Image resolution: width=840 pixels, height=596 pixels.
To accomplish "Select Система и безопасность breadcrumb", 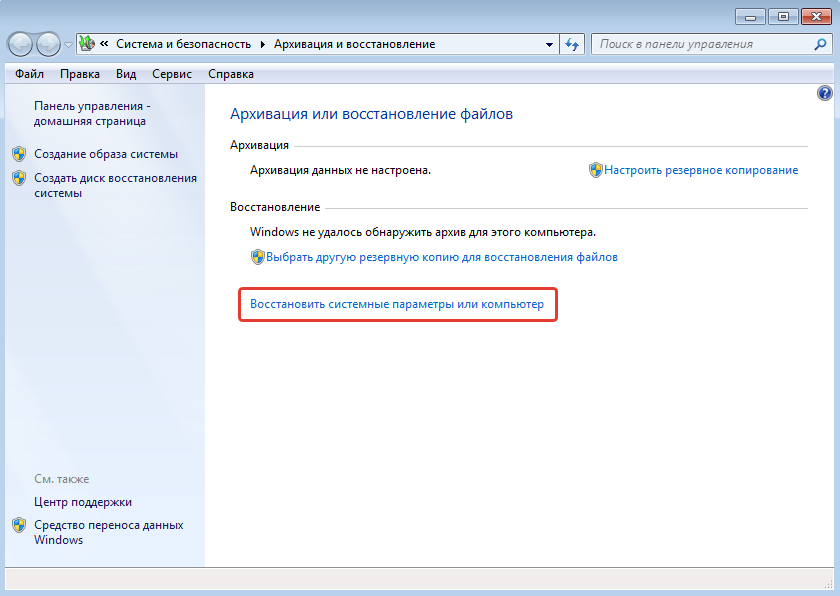I will (x=183, y=44).
